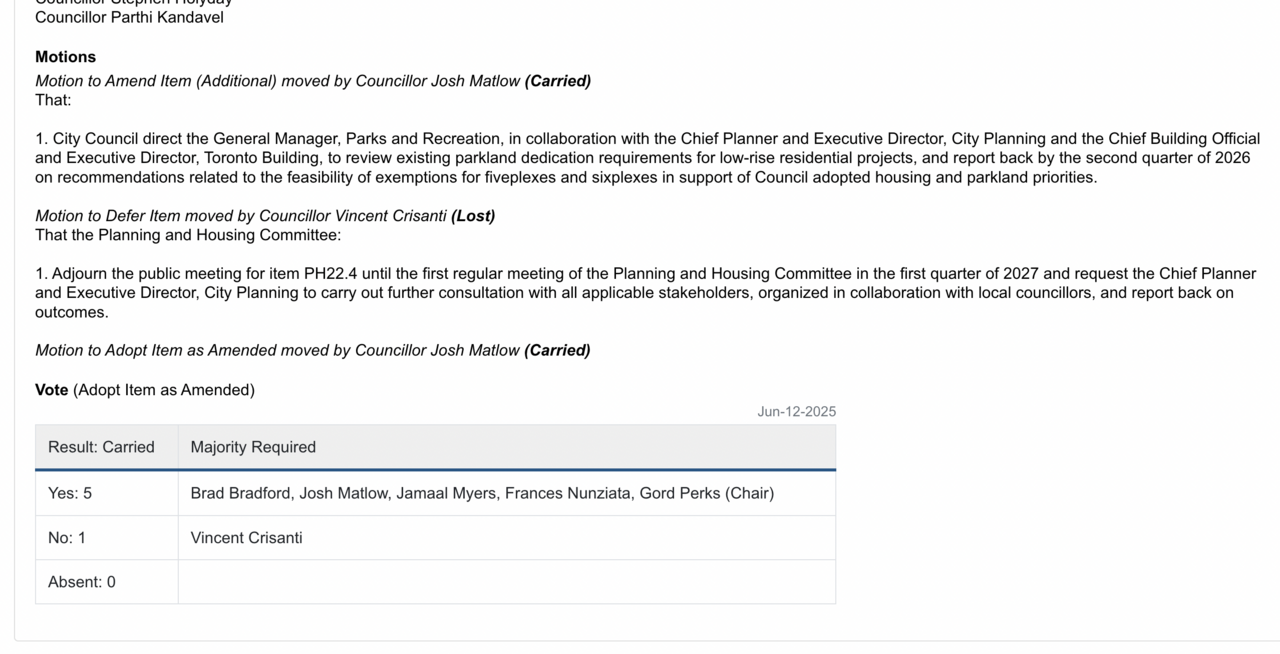The image size is (1280, 654).
Task: Click the Motion to Defer Item line
Action: pyautogui.click(x=265, y=216)
